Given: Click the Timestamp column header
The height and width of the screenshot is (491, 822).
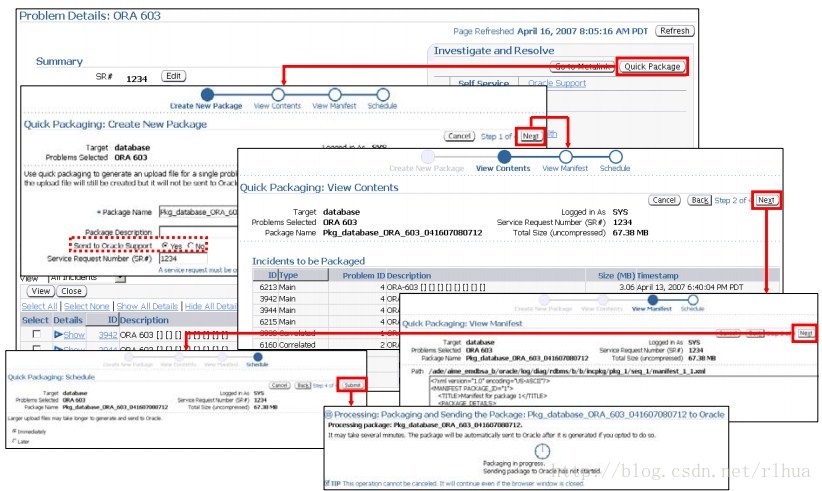Looking at the screenshot, I should tap(657, 275).
